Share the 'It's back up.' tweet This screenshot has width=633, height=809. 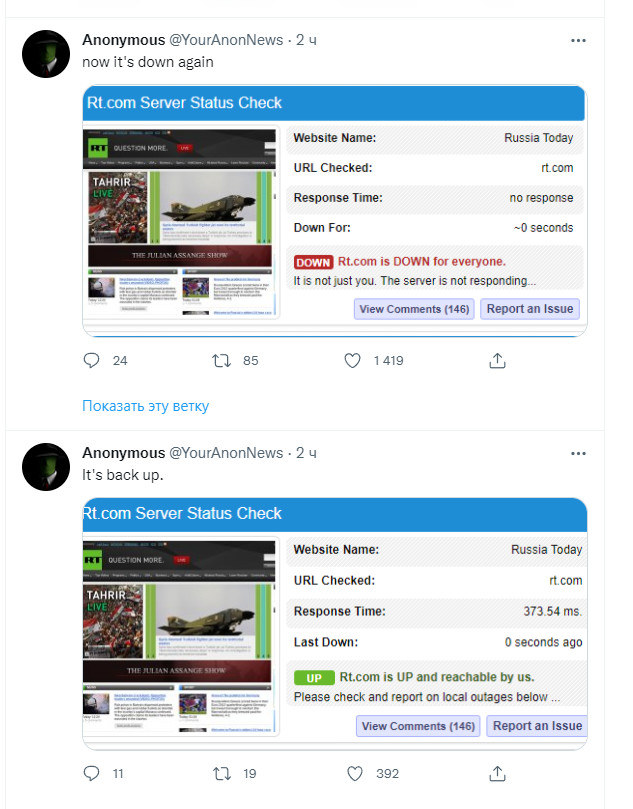tap(497, 773)
